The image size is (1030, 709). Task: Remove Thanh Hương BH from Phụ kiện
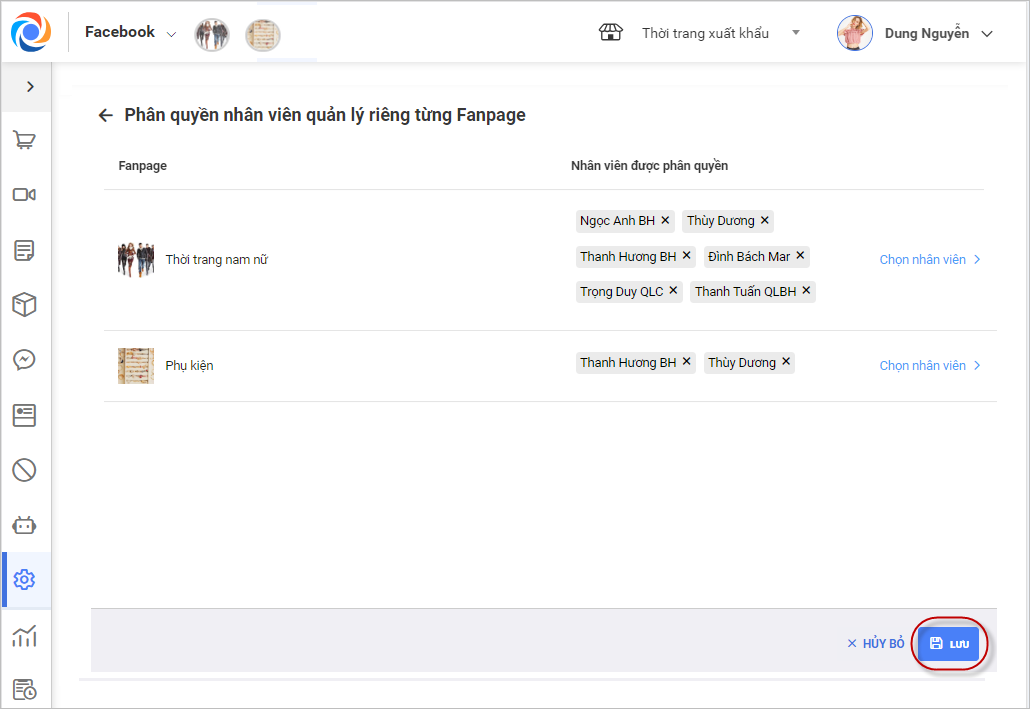click(686, 361)
